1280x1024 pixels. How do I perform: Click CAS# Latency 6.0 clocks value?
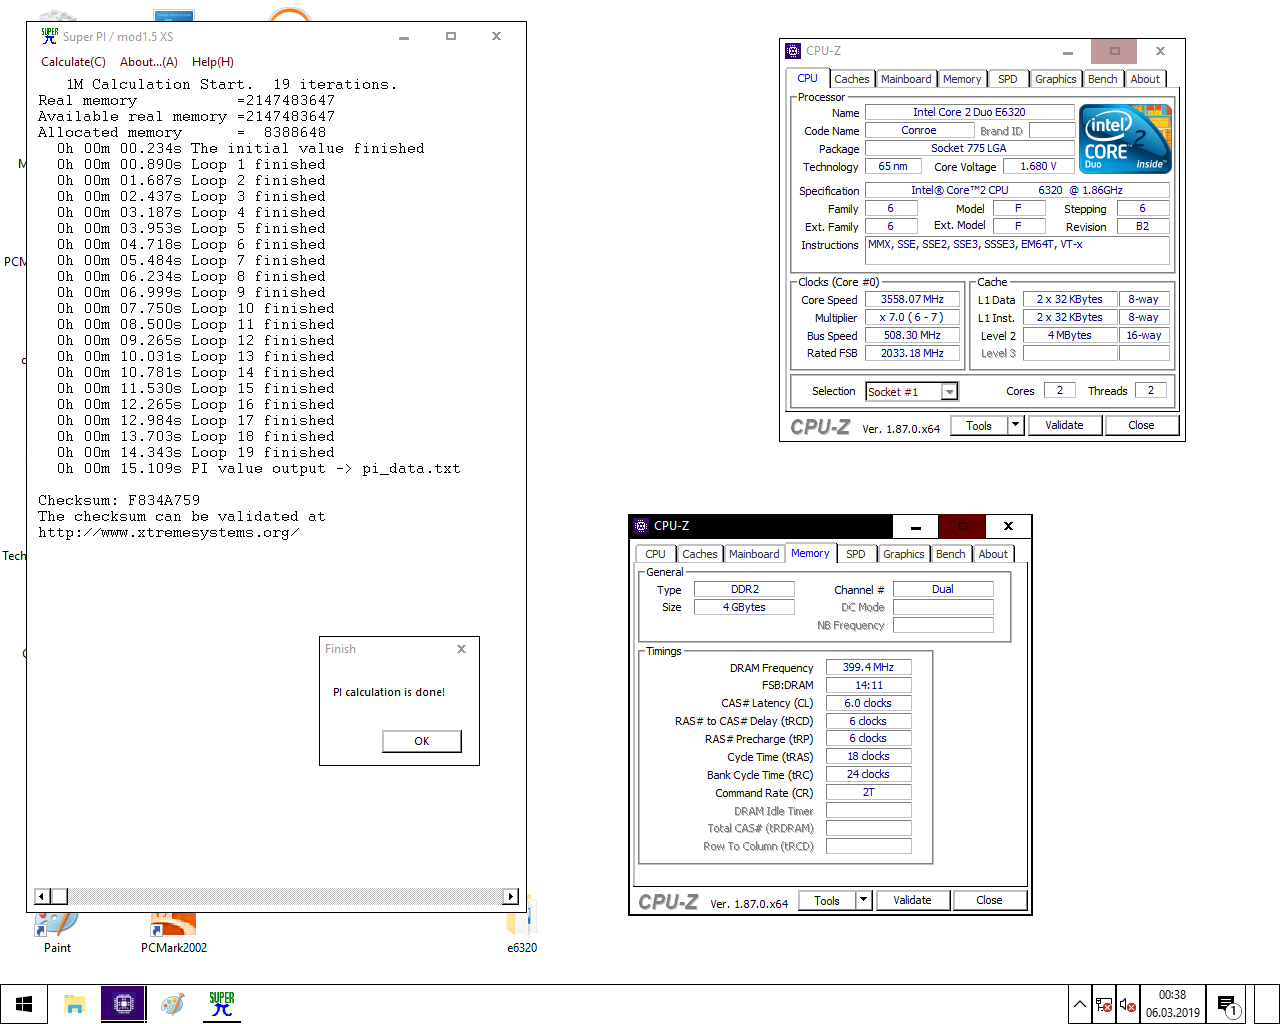pyautogui.click(x=868, y=703)
